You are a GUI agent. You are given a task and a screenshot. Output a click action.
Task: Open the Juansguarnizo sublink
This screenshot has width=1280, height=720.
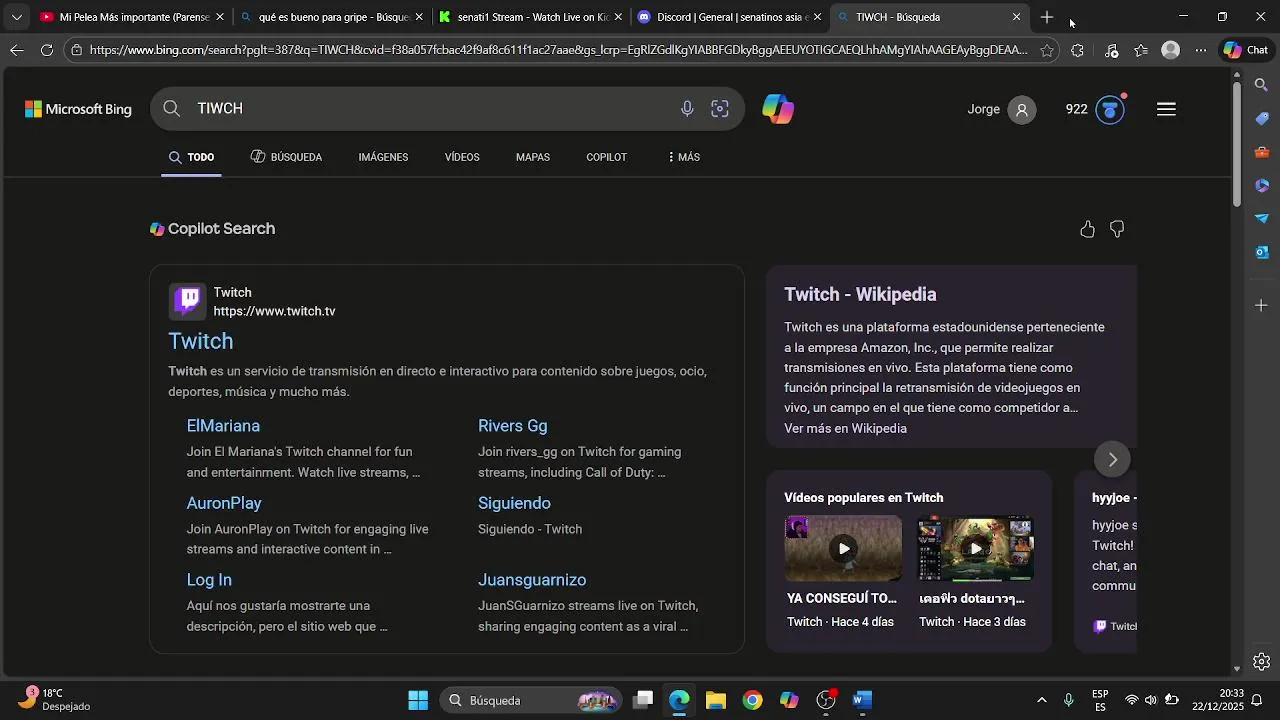tap(532, 580)
